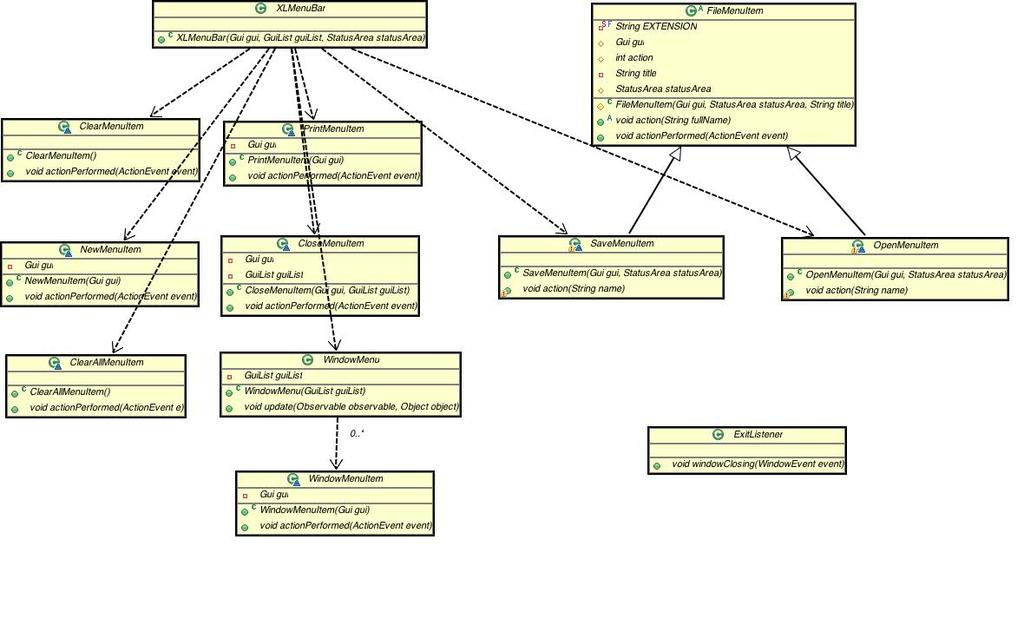Screen dimensions: 1024x625
Task: Click CloseMenuItem constructor signature text
Action: click(x=327, y=291)
